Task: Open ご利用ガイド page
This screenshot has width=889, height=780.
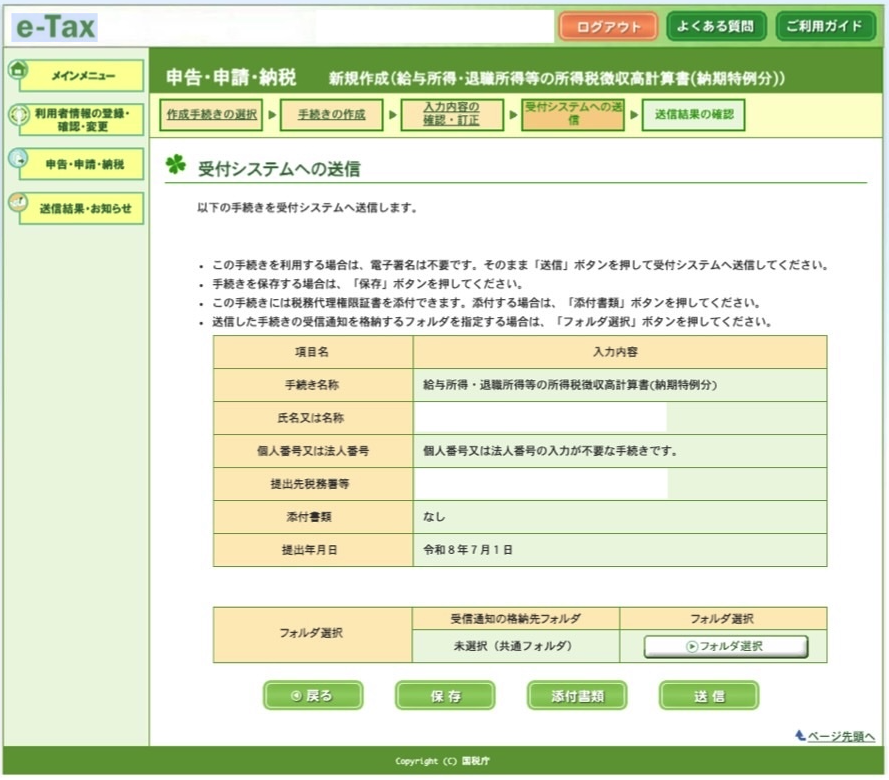Action: tap(825, 26)
